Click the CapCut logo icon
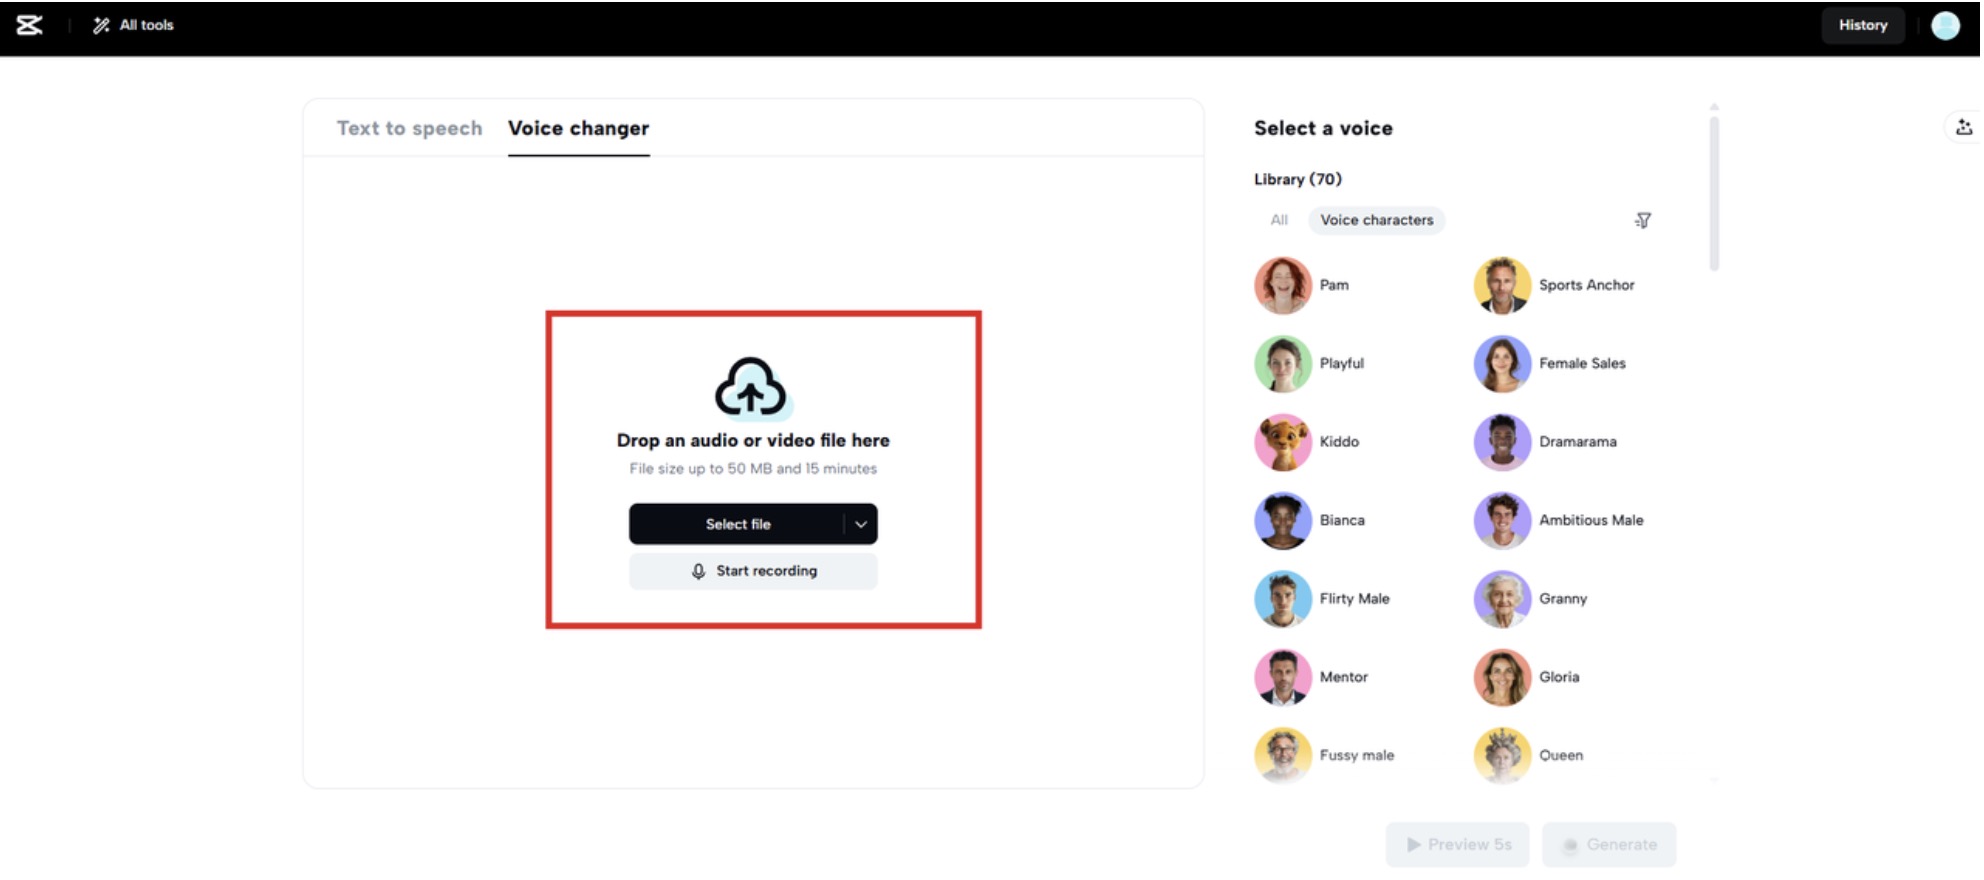 pyautogui.click(x=30, y=25)
